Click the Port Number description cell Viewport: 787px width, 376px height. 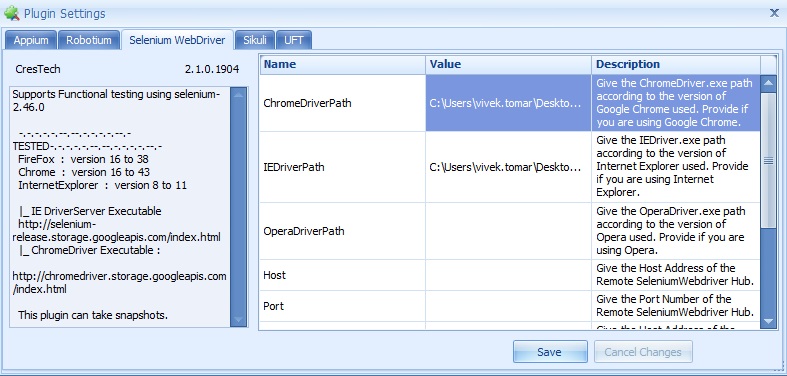pyautogui.click(x=676, y=306)
